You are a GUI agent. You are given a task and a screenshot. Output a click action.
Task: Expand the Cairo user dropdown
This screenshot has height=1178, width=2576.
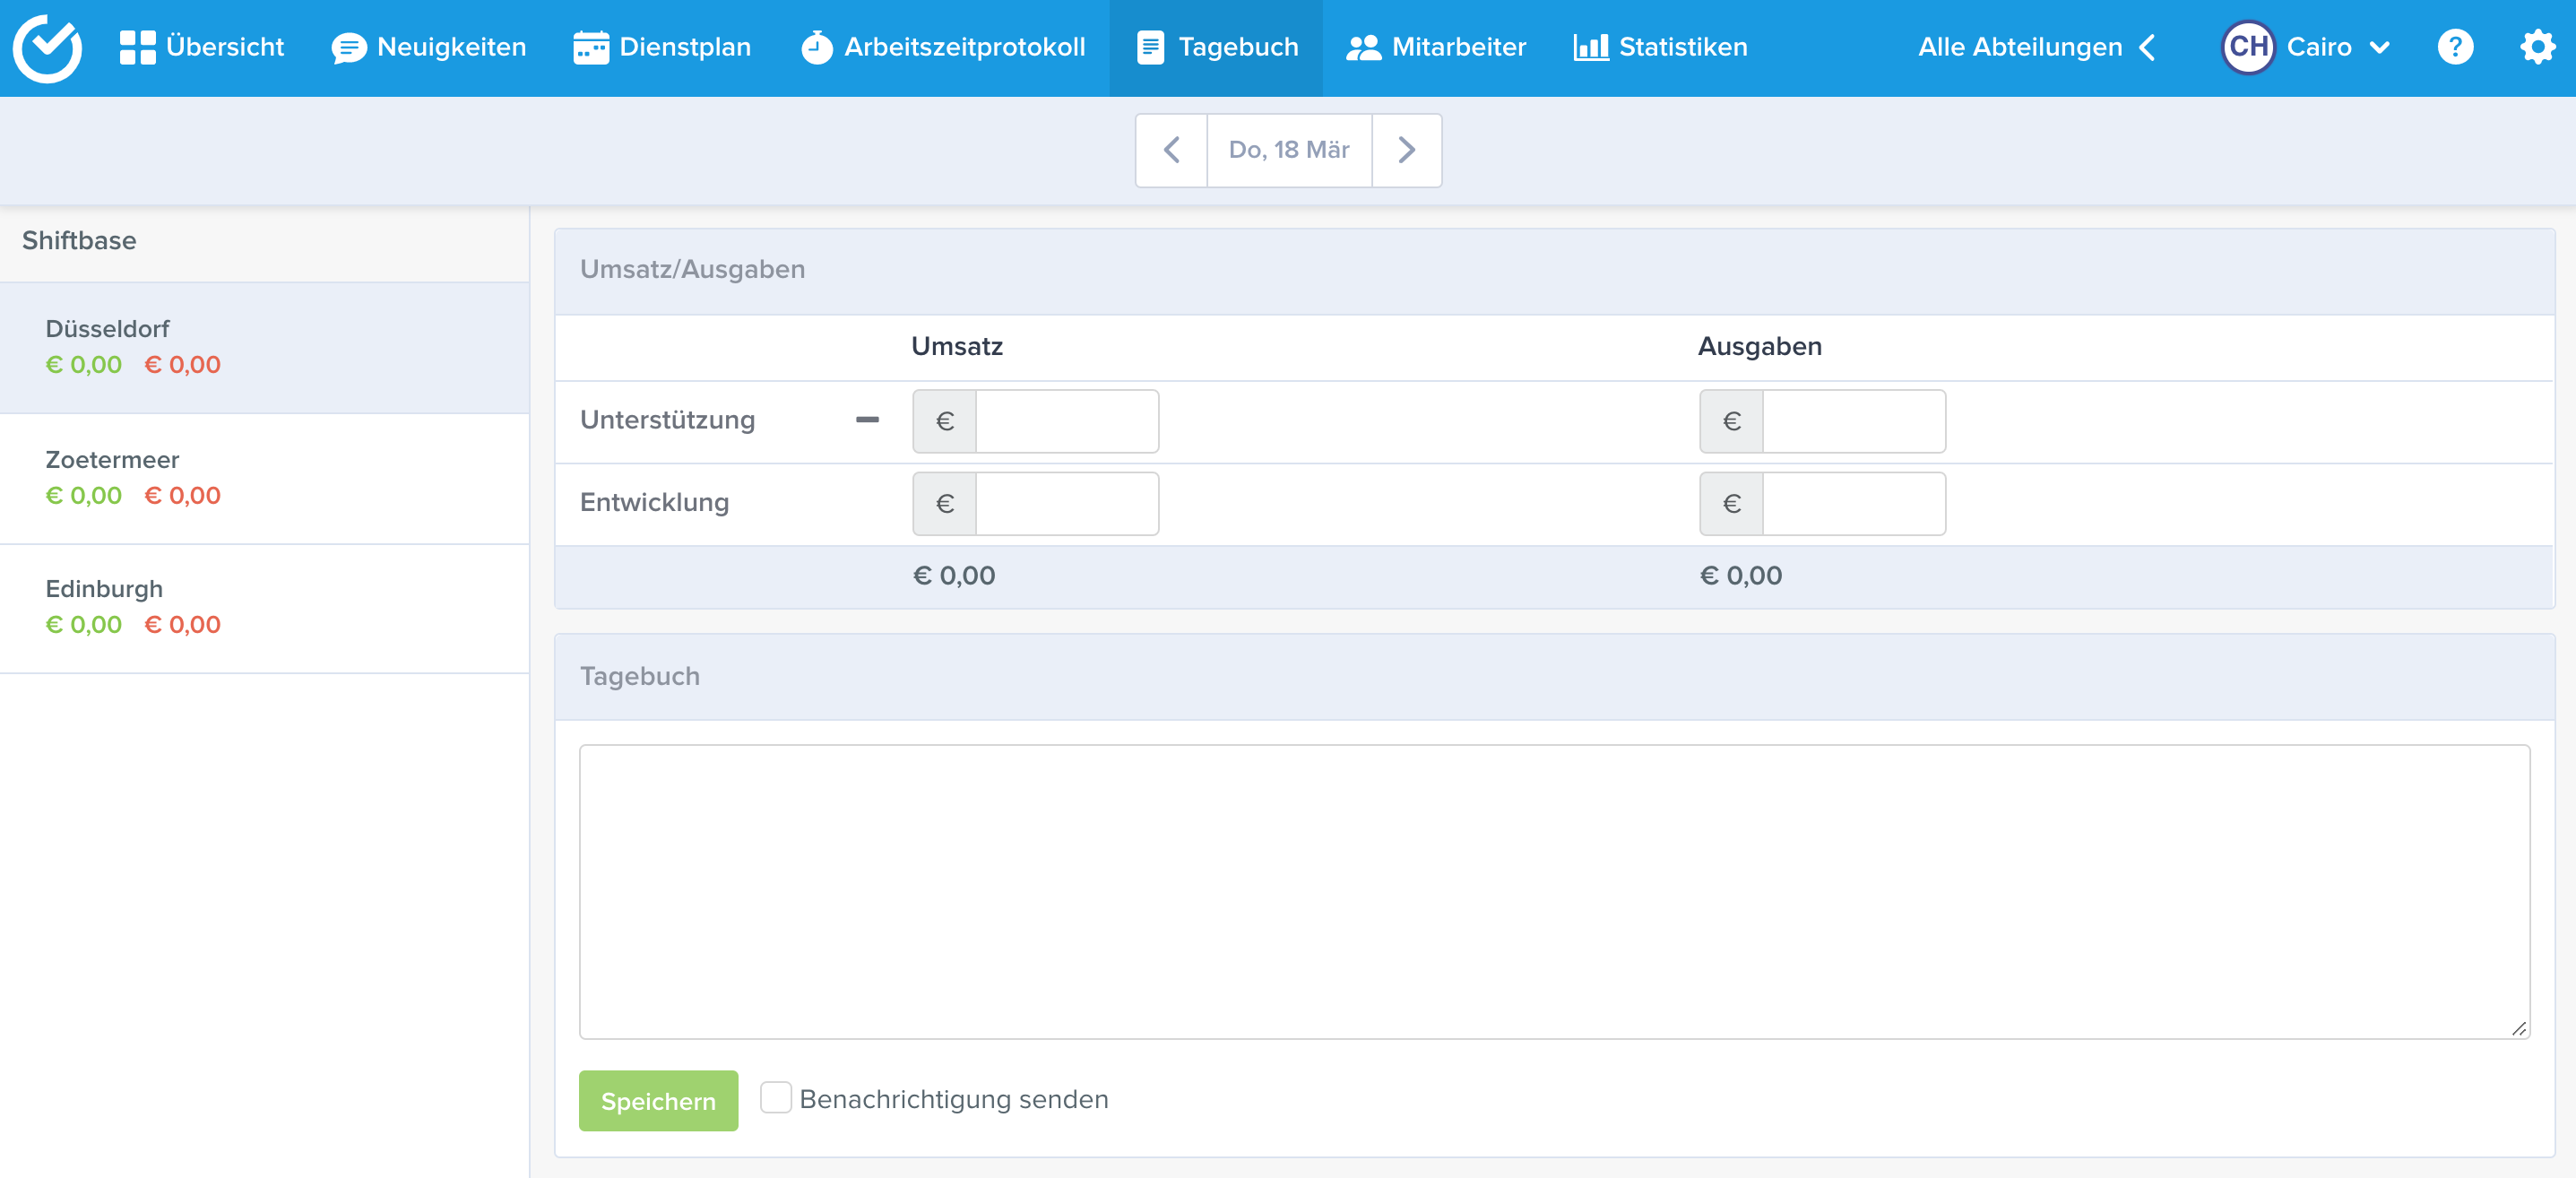pyautogui.click(x=2338, y=47)
